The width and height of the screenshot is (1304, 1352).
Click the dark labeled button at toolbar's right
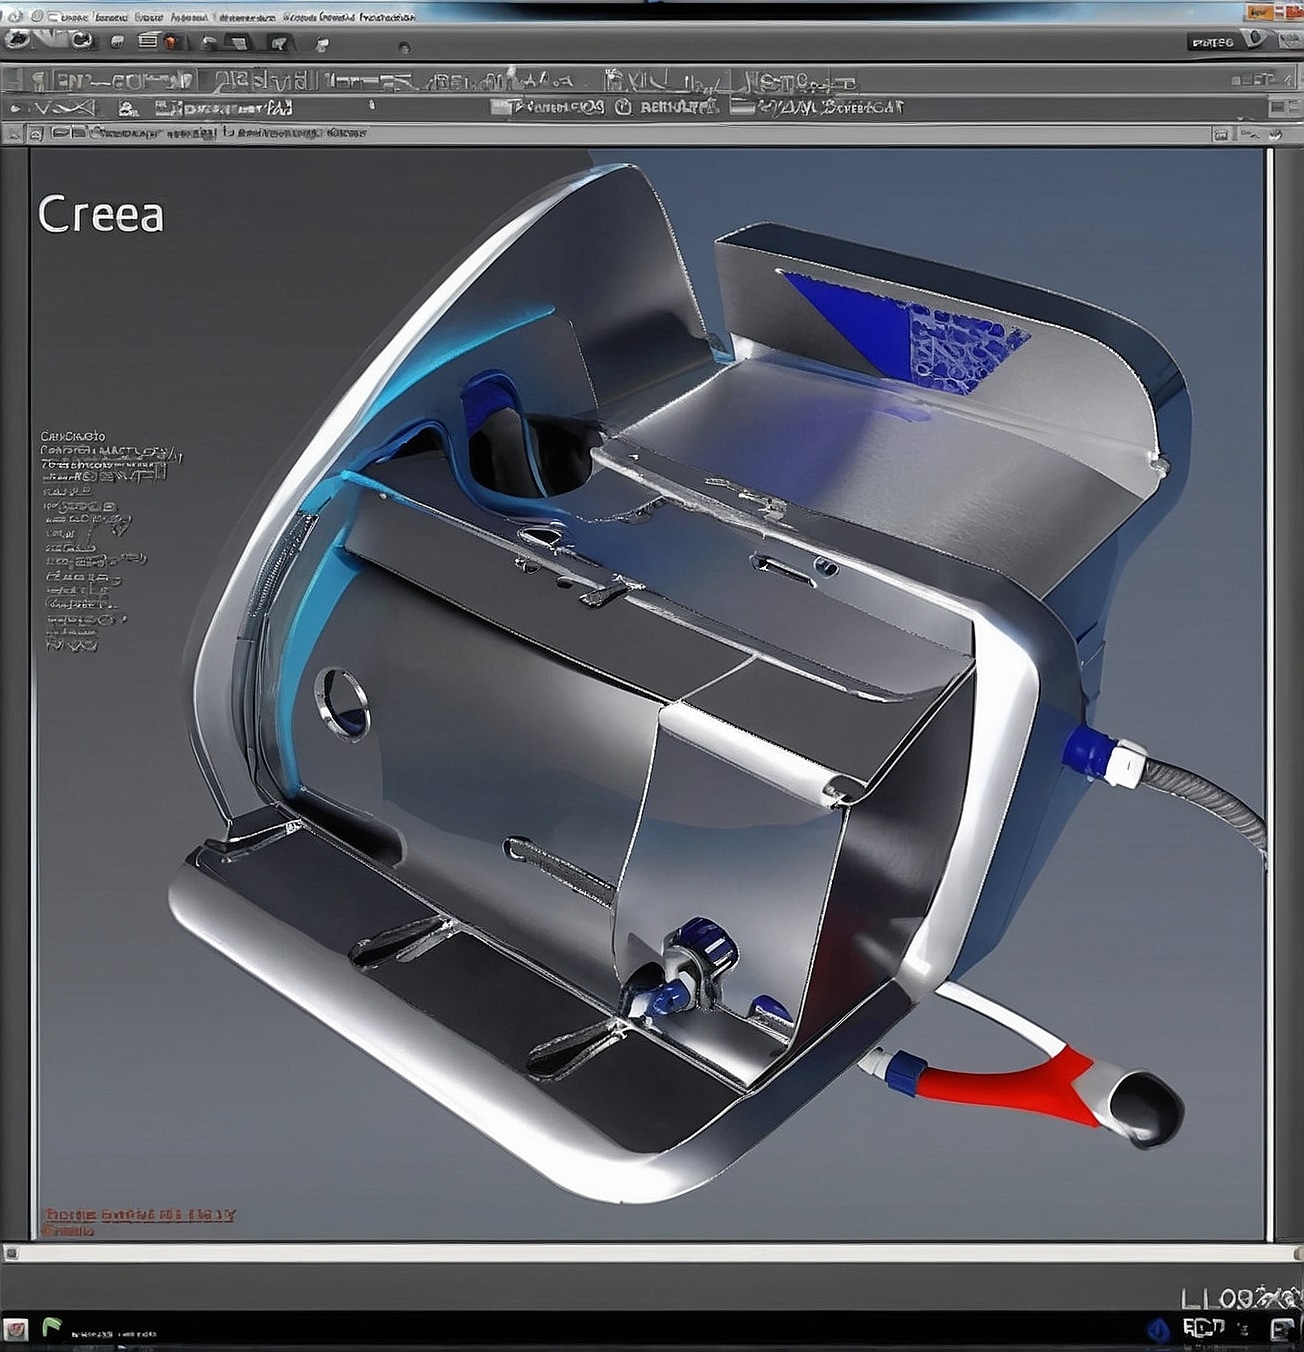(x=1212, y=42)
